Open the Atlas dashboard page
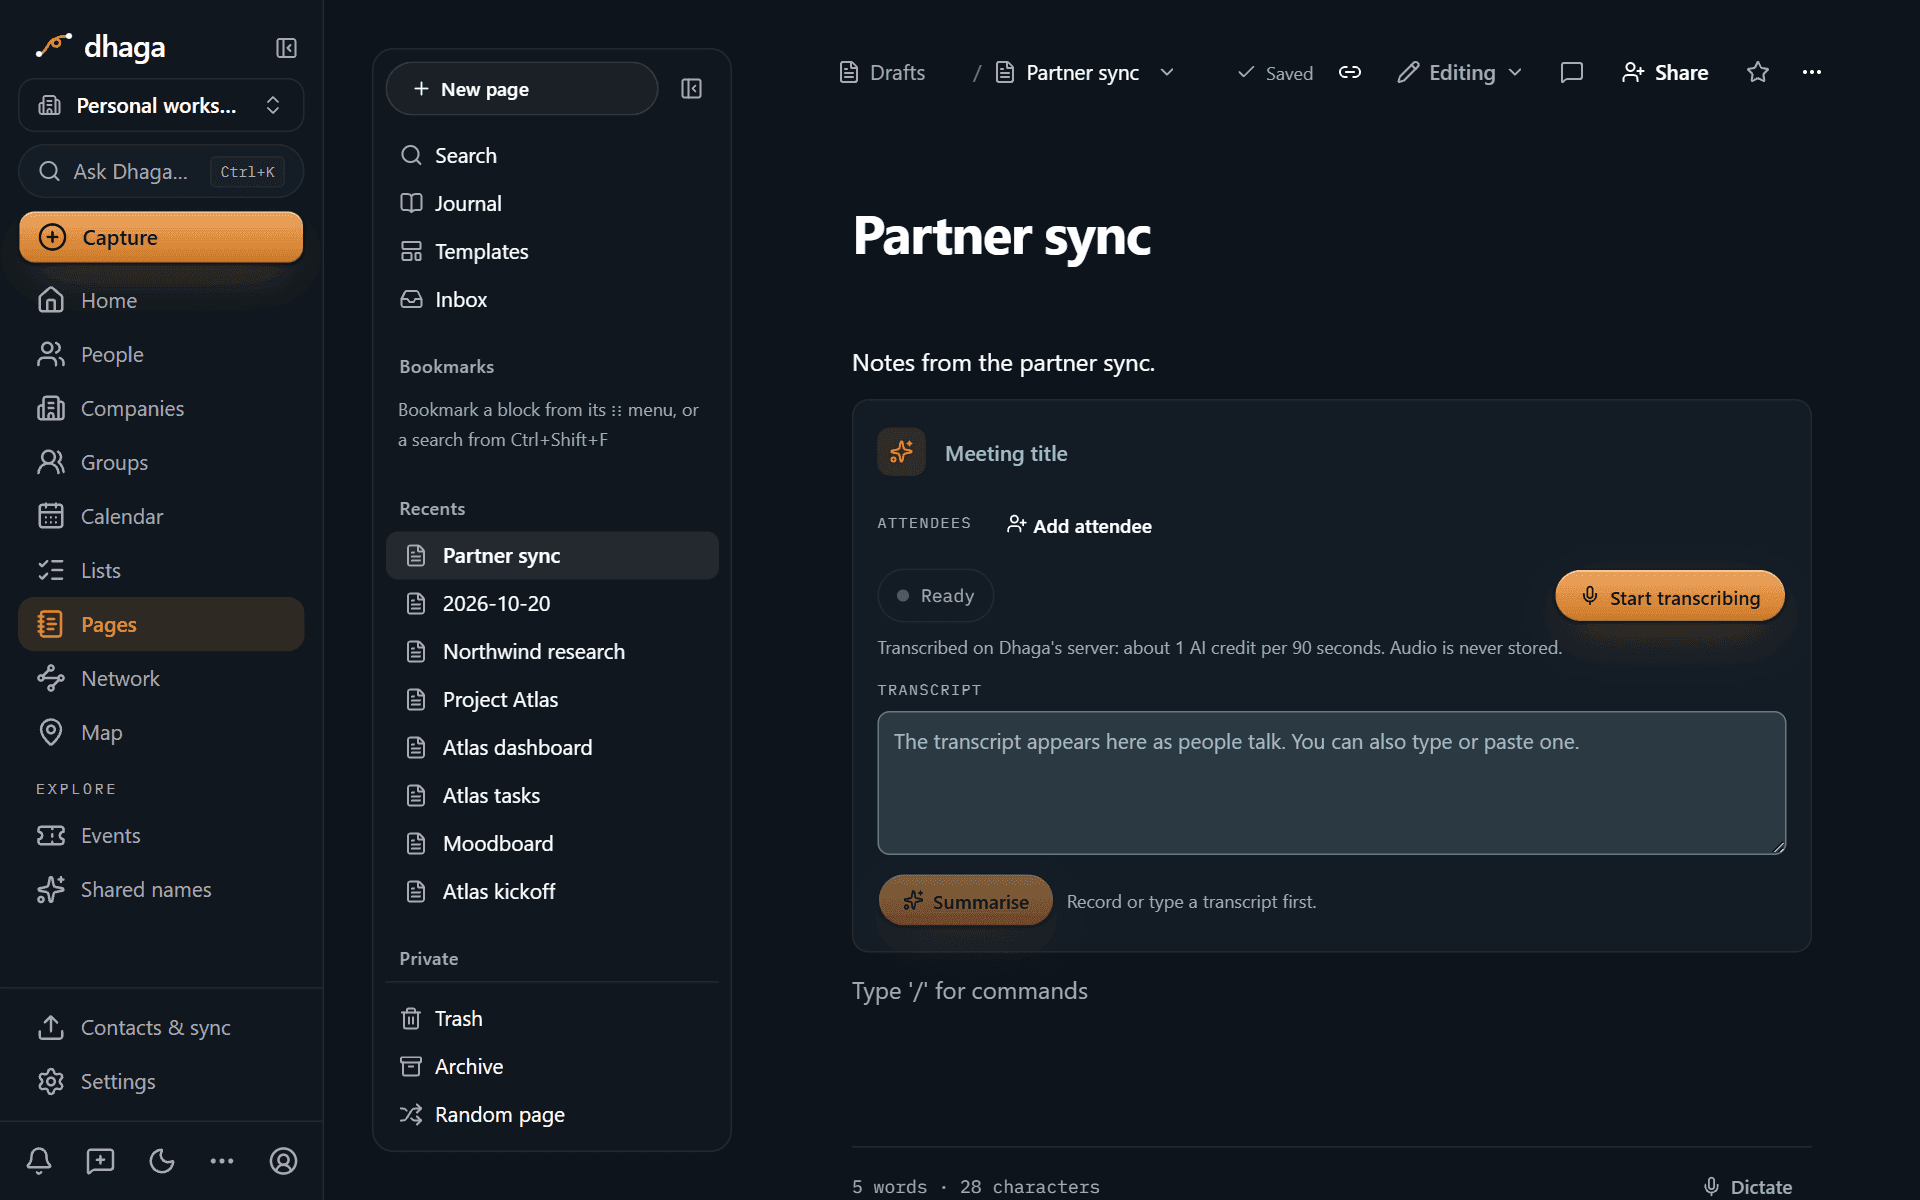 coord(552,747)
